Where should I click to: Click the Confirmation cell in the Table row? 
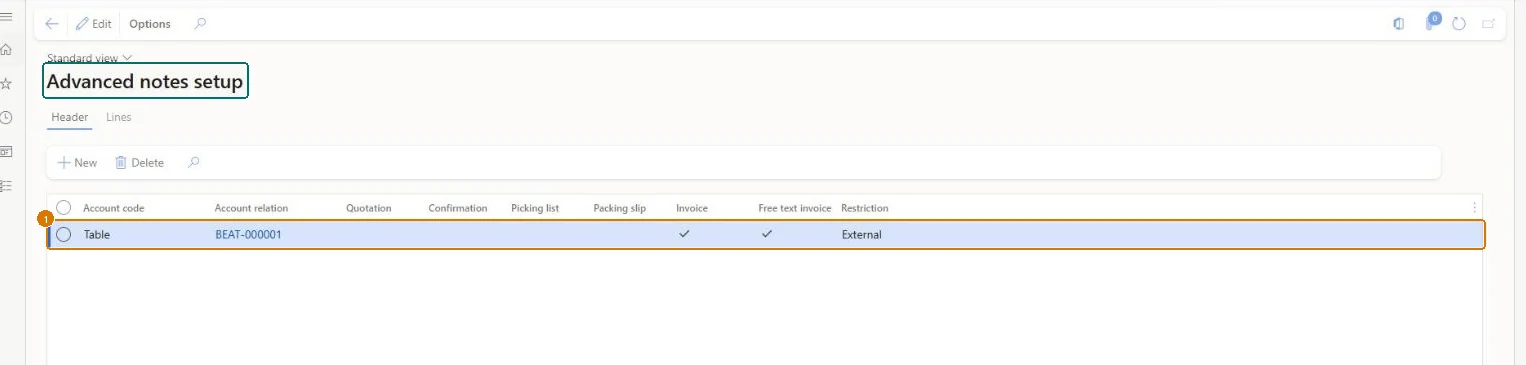tap(467, 235)
